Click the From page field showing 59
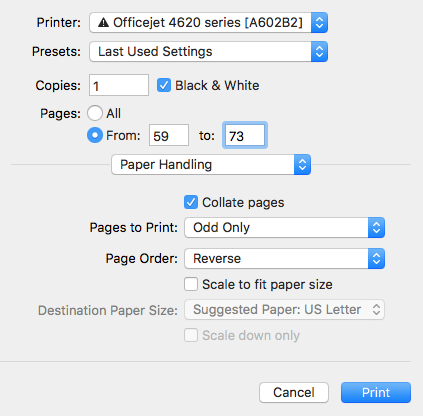The image size is (423, 416). pos(169,135)
